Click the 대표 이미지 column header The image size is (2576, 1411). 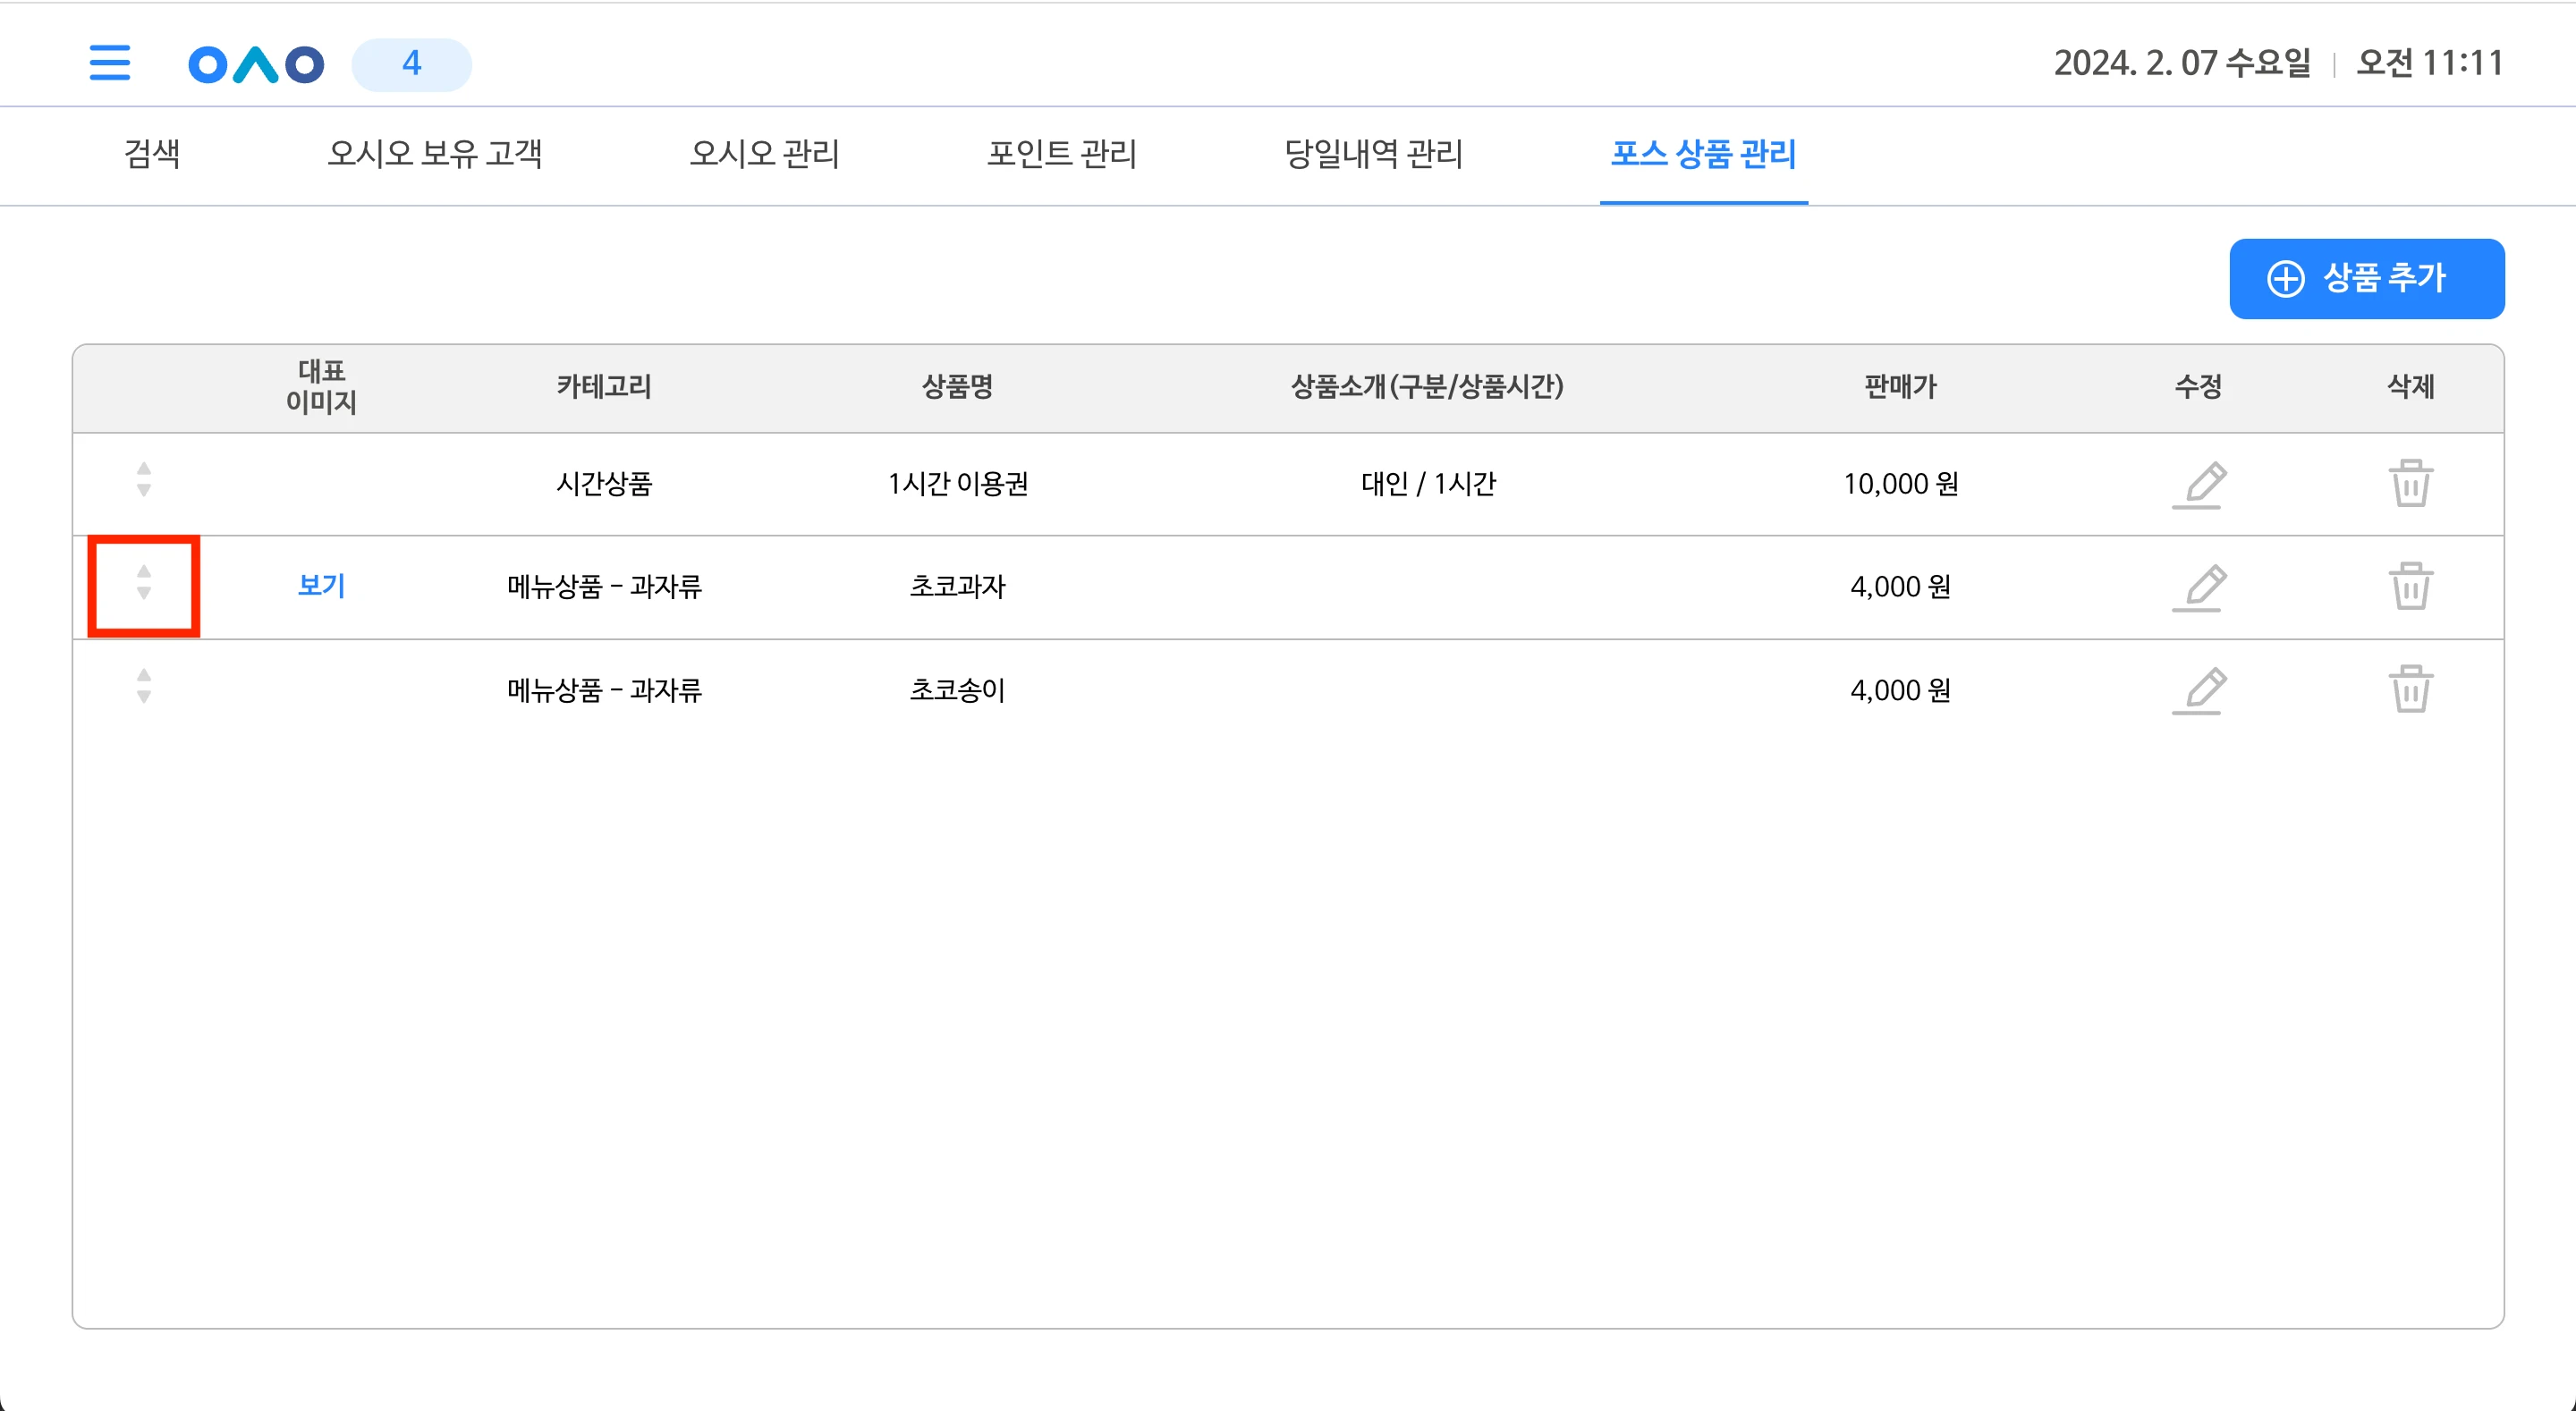321,386
